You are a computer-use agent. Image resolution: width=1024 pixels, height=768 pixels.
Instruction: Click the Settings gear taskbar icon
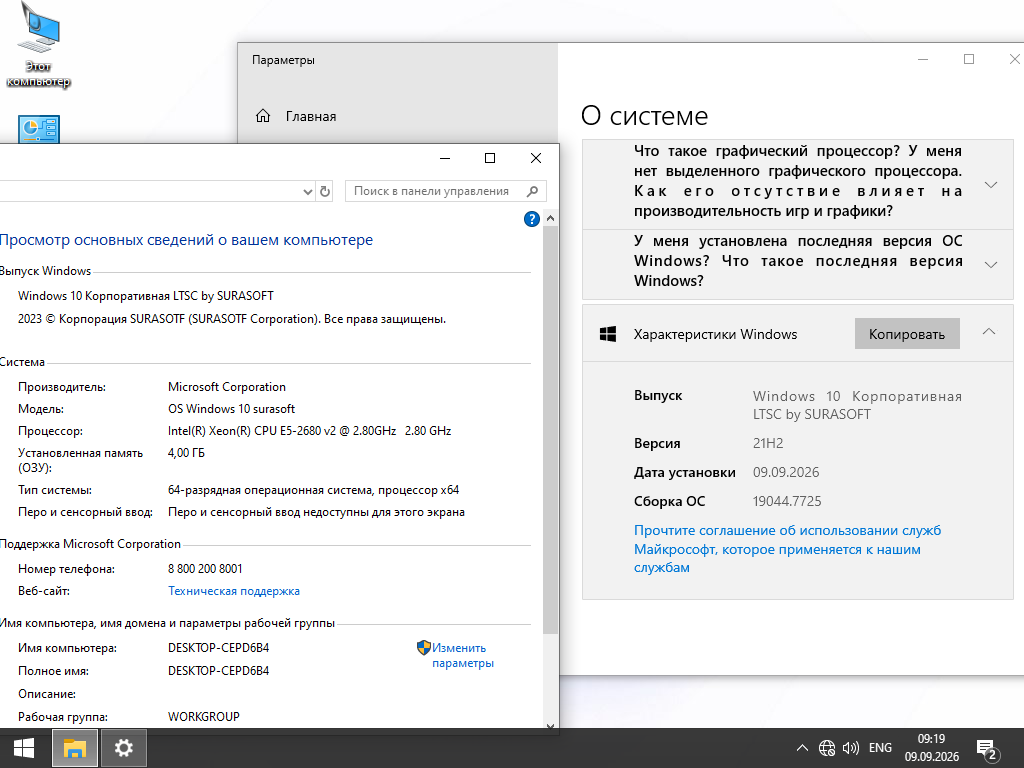(123, 748)
